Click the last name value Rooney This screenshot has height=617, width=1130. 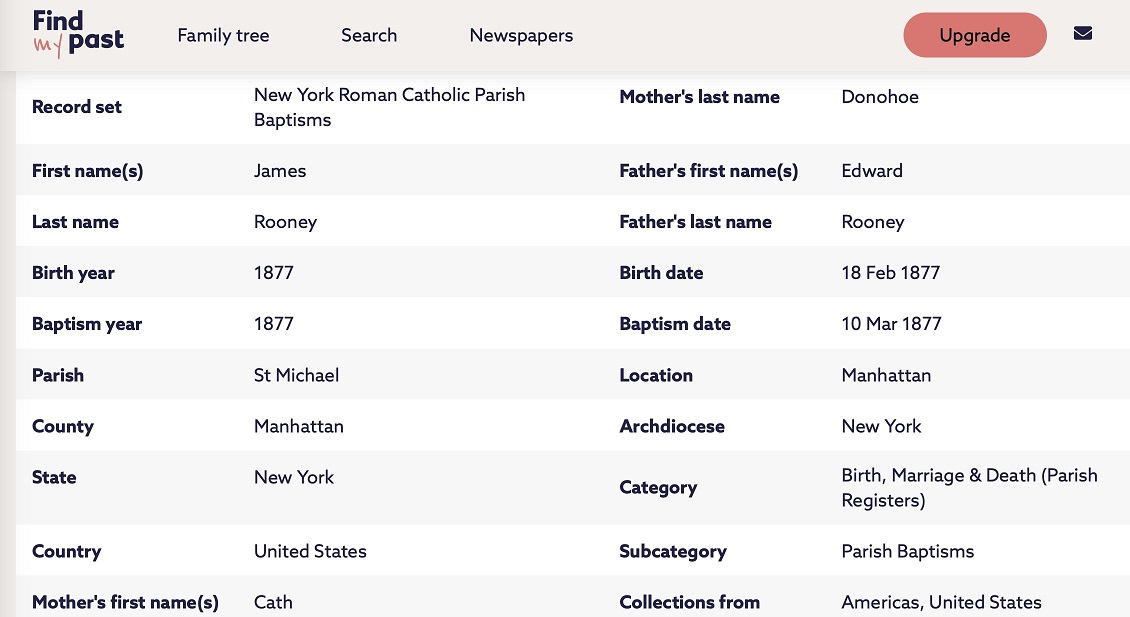[x=285, y=222]
